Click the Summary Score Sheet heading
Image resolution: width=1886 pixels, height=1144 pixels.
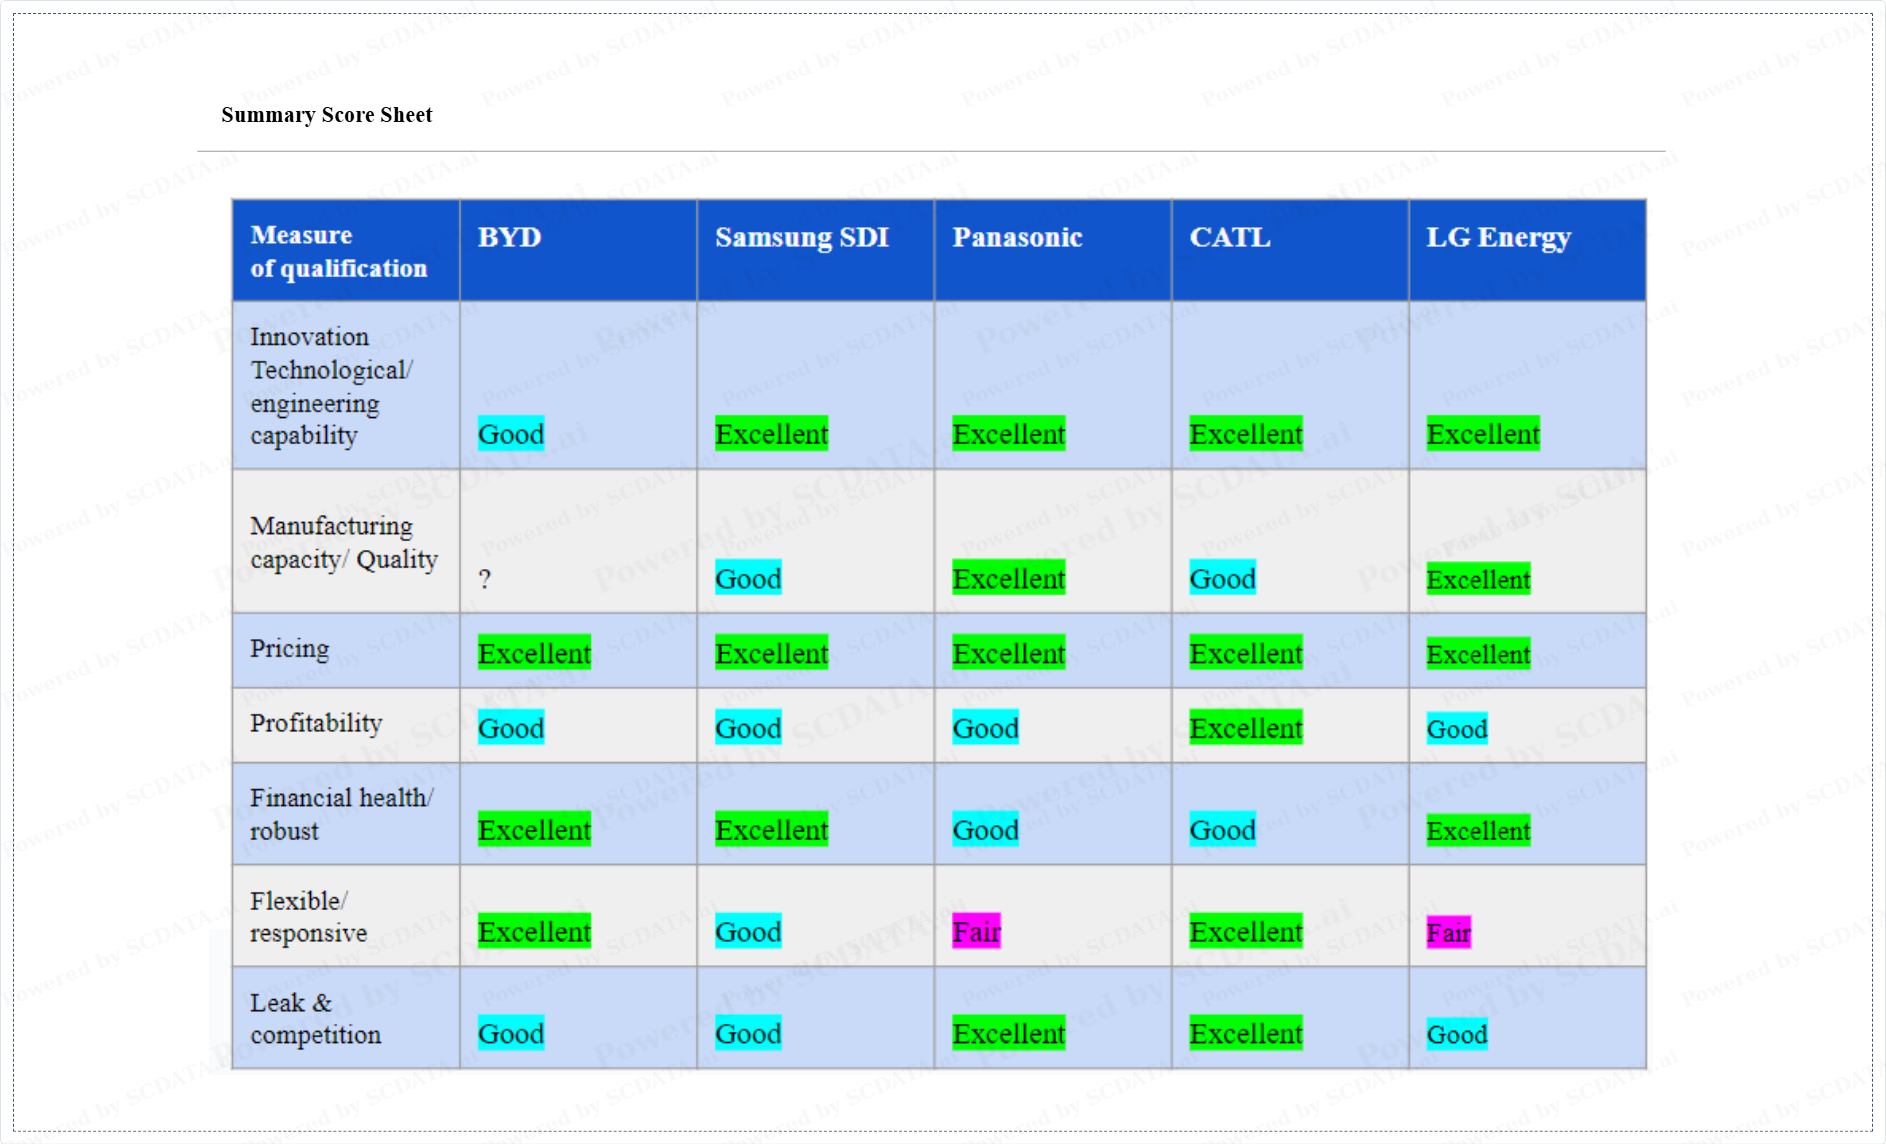coord(326,115)
